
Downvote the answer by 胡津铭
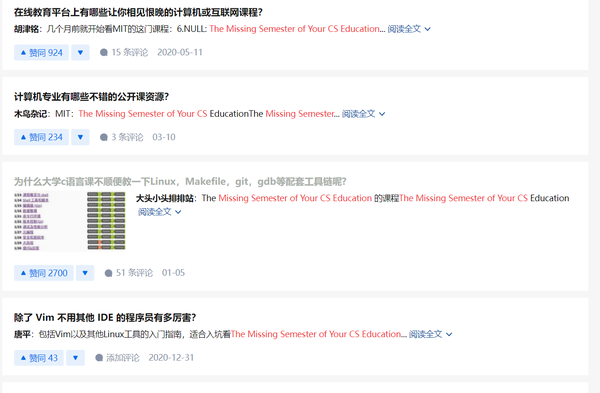pyautogui.click(x=80, y=52)
